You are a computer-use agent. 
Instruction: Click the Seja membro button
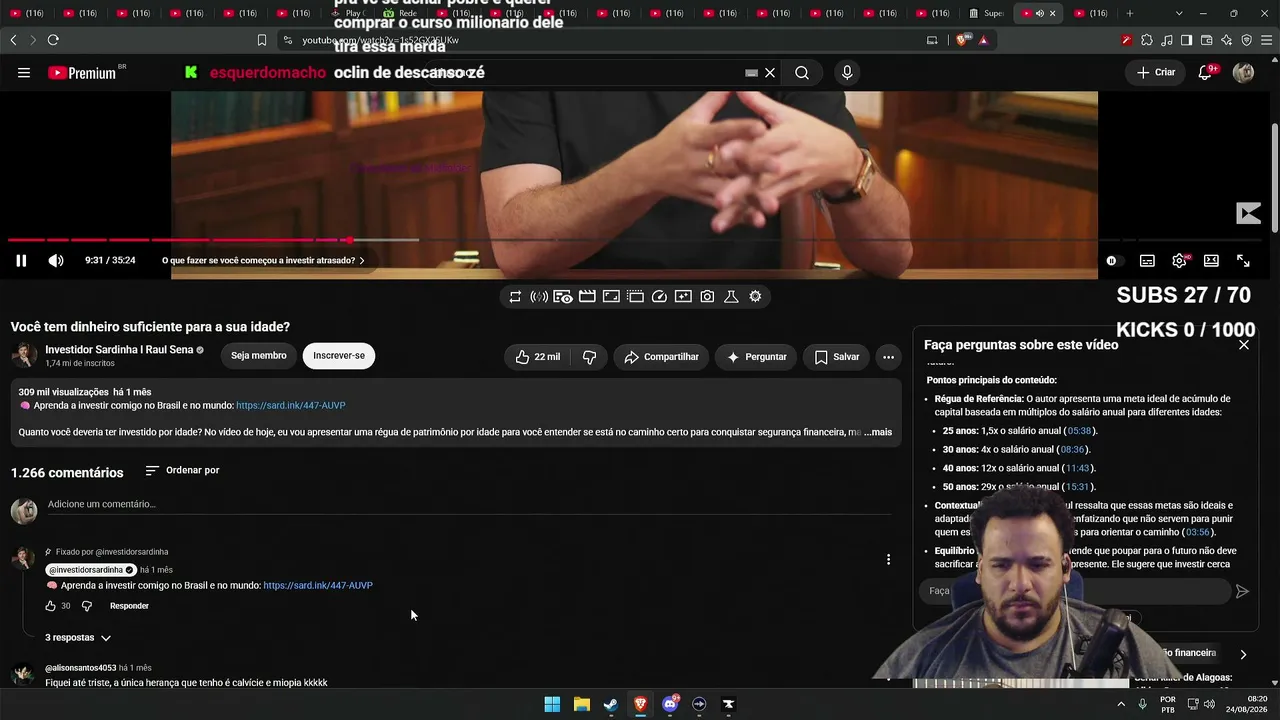(x=259, y=356)
